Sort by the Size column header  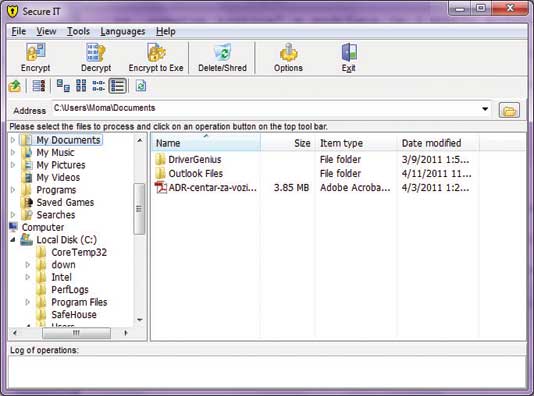[288, 143]
